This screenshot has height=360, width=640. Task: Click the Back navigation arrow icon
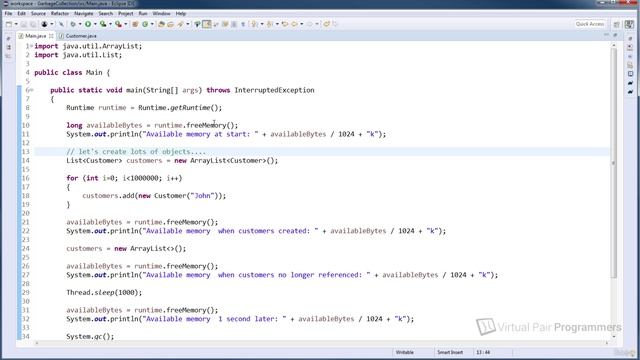pyautogui.click(x=295, y=24)
